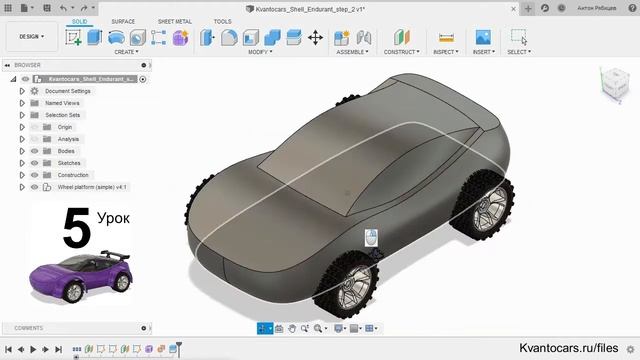This screenshot has width=640, height=360.
Task: Toggle Construction folder visibility eye
Action: click(x=35, y=175)
